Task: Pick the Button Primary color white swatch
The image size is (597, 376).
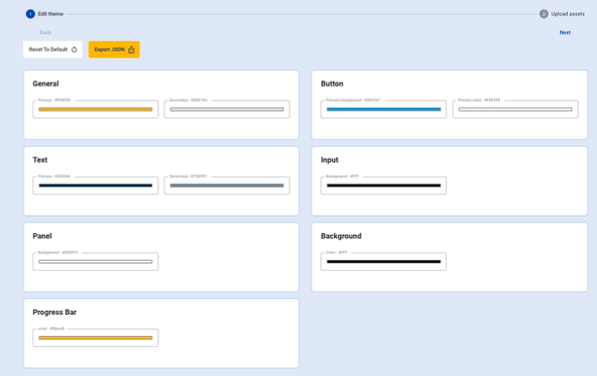Action: pyautogui.click(x=515, y=110)
